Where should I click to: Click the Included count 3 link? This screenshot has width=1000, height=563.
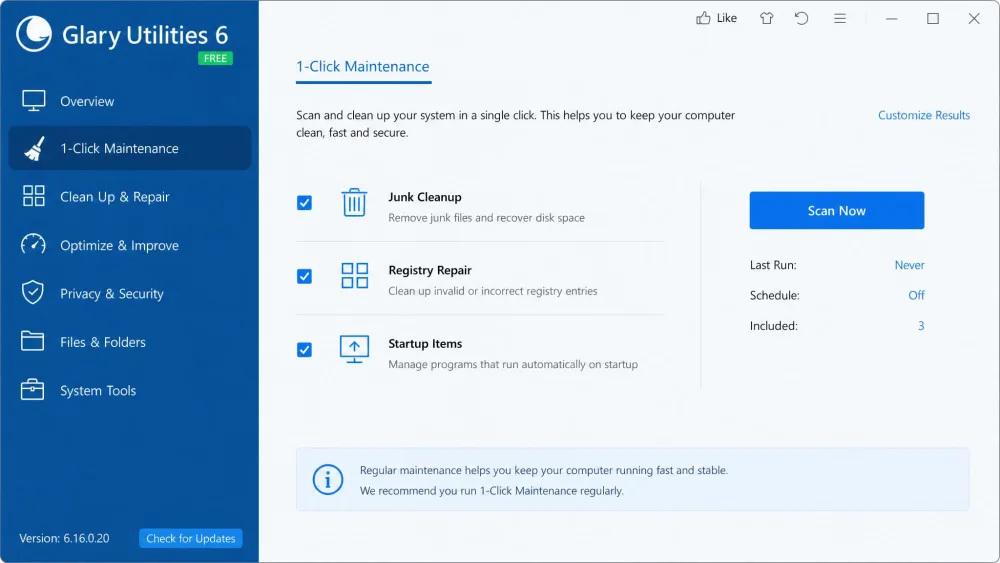point(921,326)
